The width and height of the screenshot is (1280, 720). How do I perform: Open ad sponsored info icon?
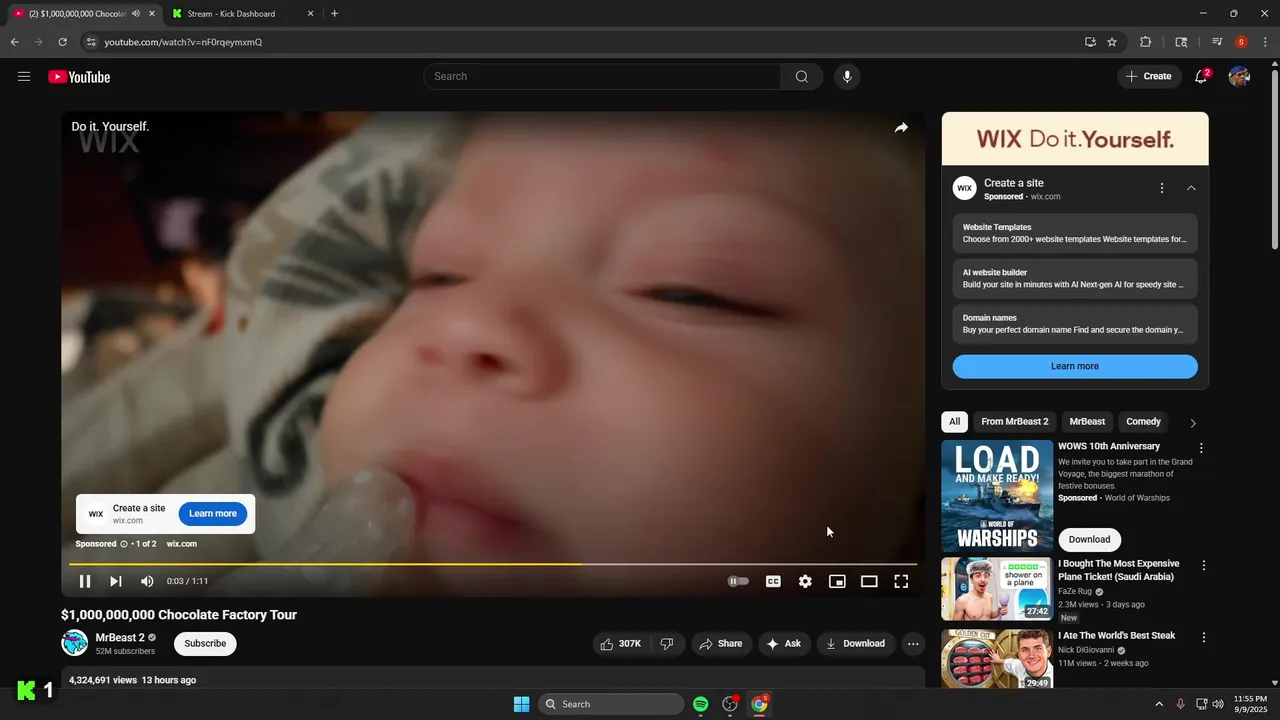pos(124,544)
